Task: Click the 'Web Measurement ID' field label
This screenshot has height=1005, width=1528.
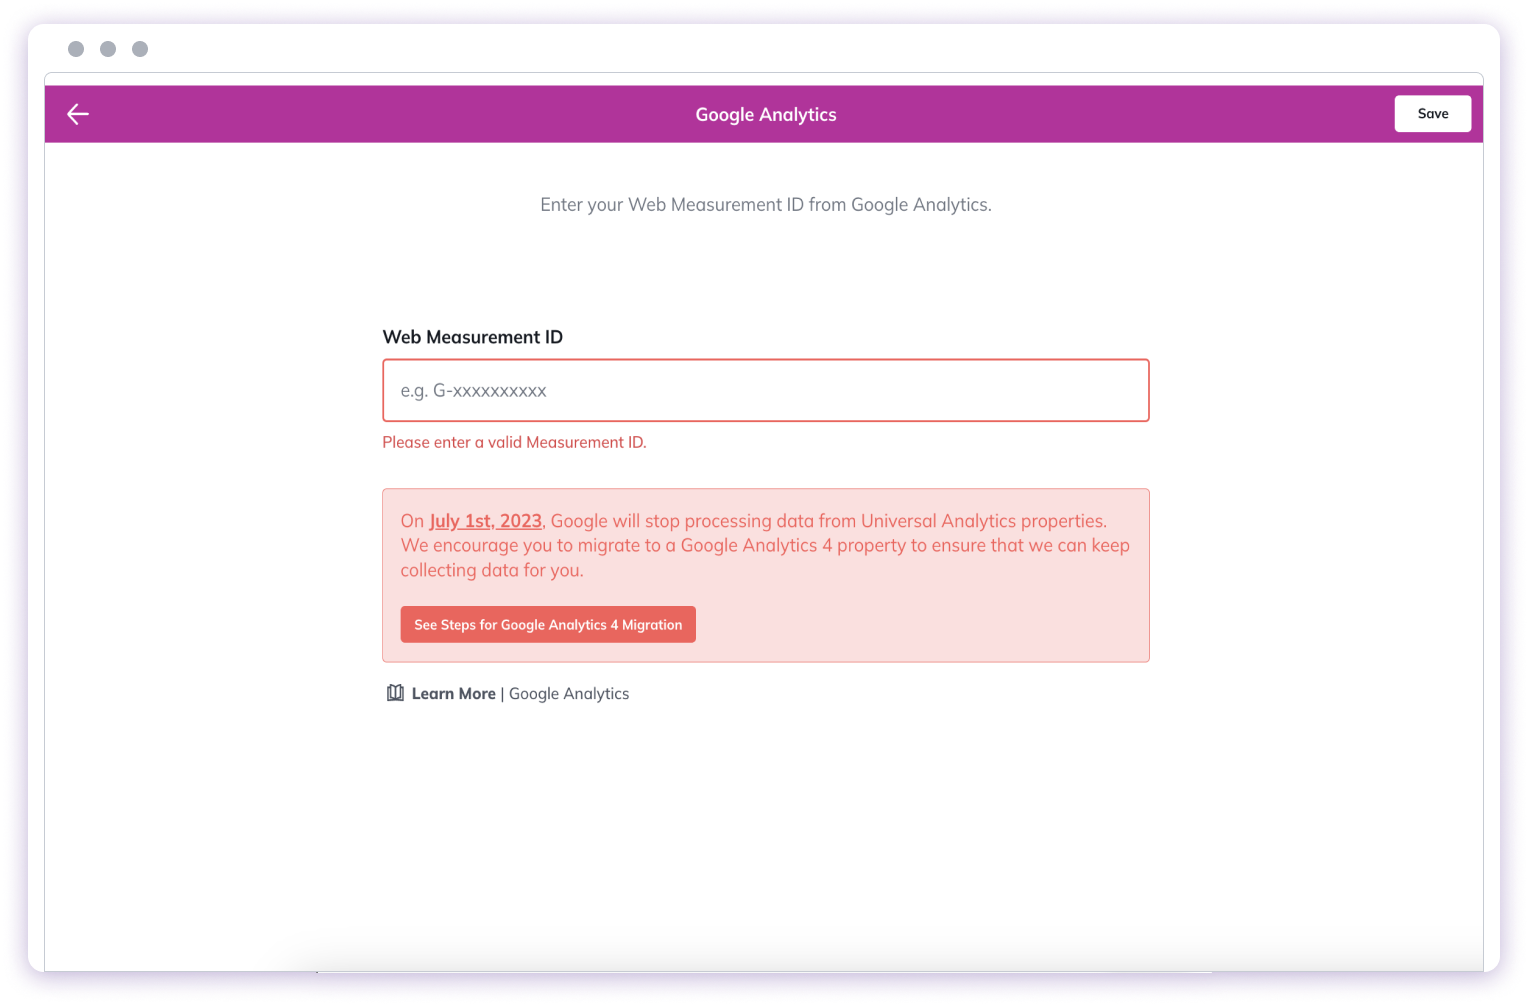Action: [x=473, y=337]
